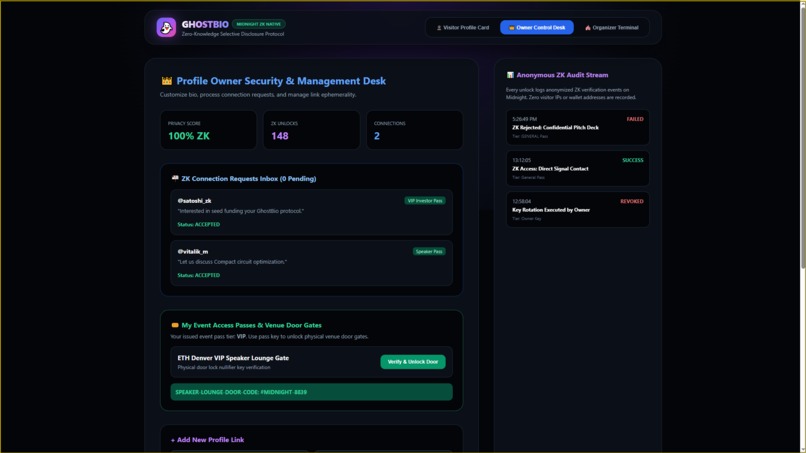Click the person icon in Visitor Profile Card tab
The height and width of the screenshot is (453, 806).
pos(439,28)
